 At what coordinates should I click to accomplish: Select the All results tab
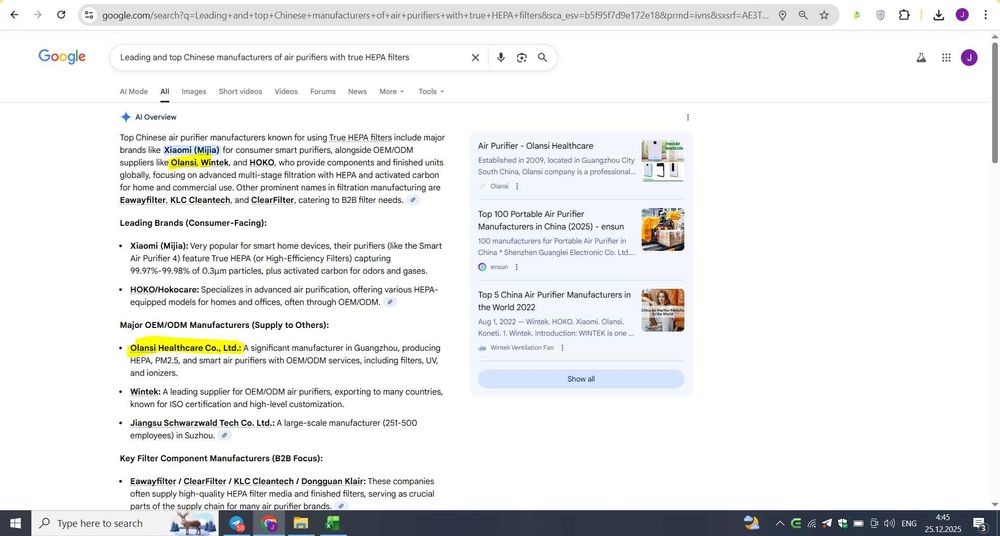click(x=165, y=91)
